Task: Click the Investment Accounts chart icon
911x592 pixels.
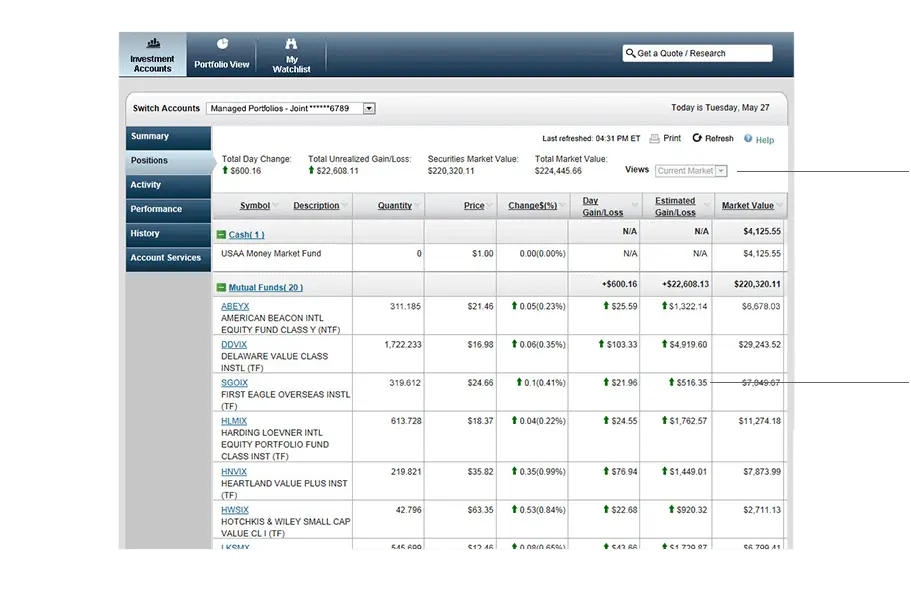Action: coord(153,43)
